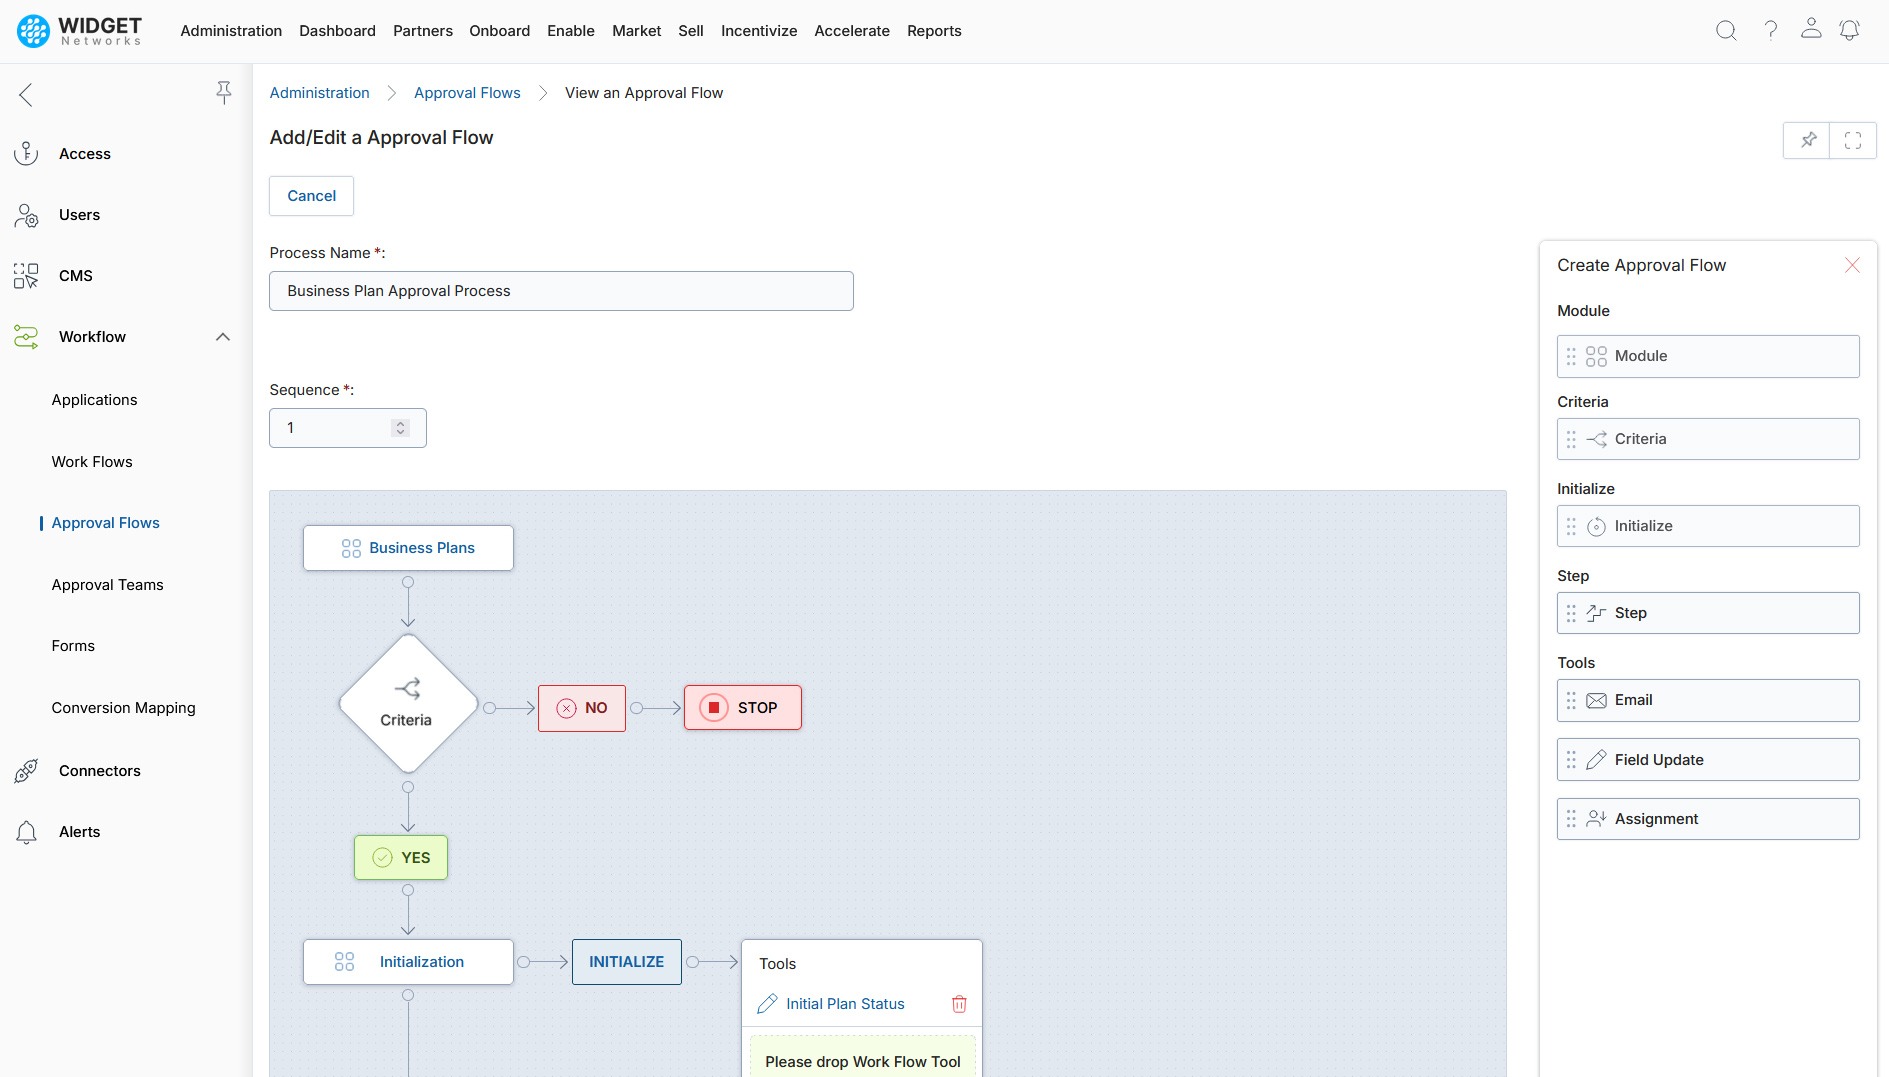Screen dimensions: 1889x1077
Task: Click the pin page icon button
Action: pyautogui.click(x=1807, y=141)
